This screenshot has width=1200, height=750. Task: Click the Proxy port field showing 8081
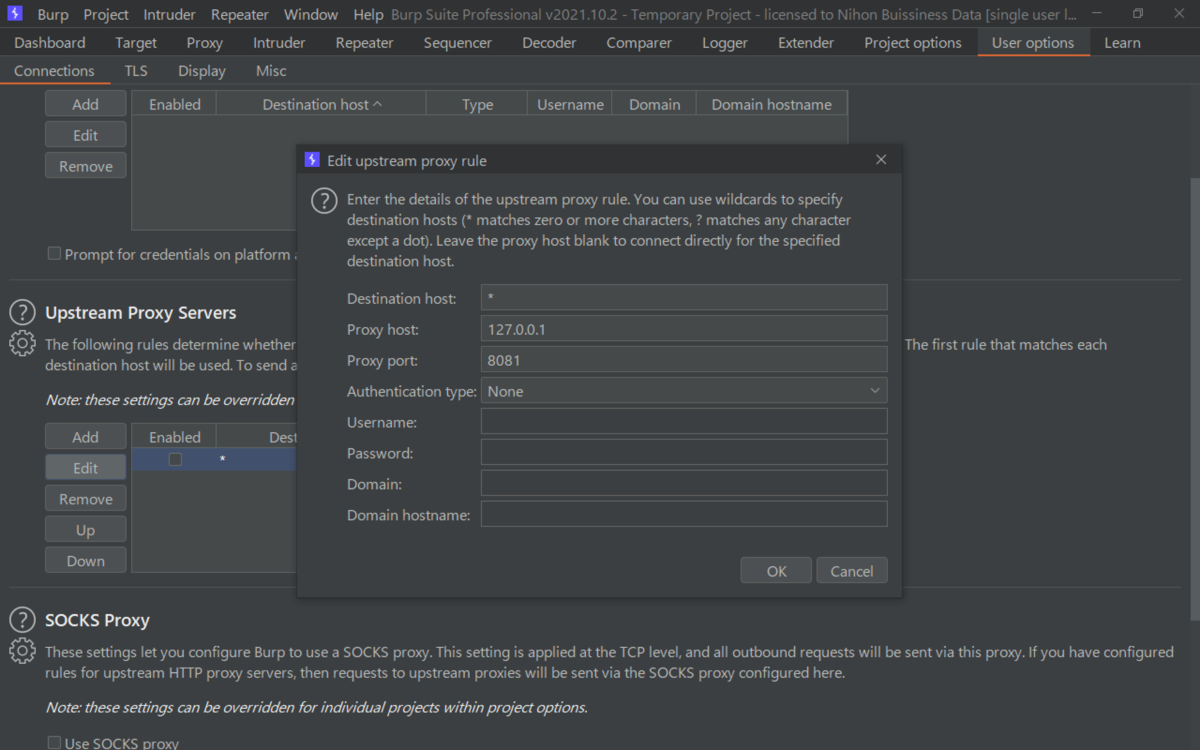coord(684,360)
